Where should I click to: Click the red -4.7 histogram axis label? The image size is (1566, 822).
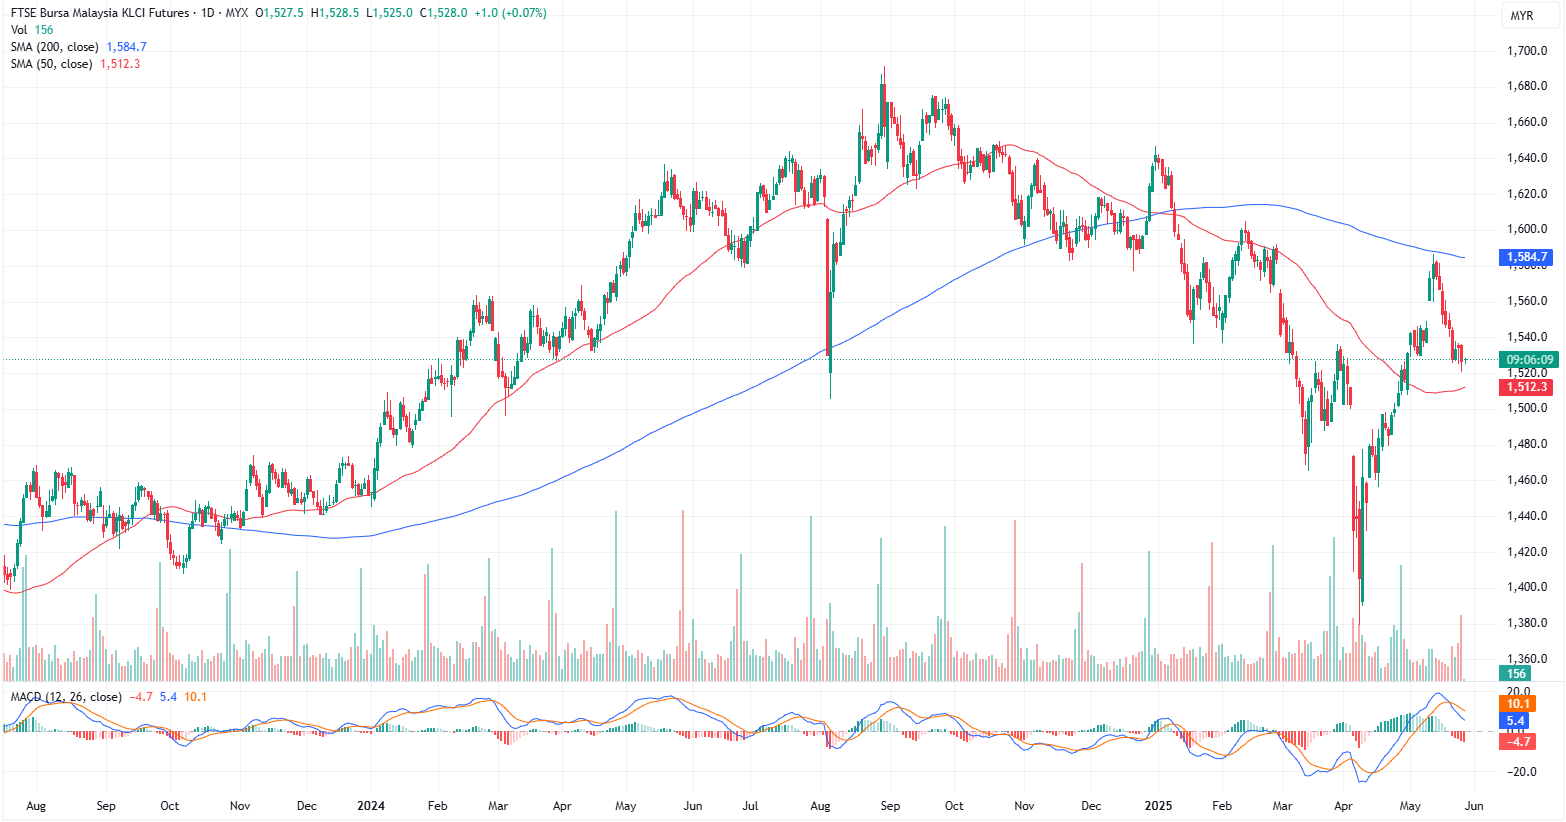pos(1518,741)
